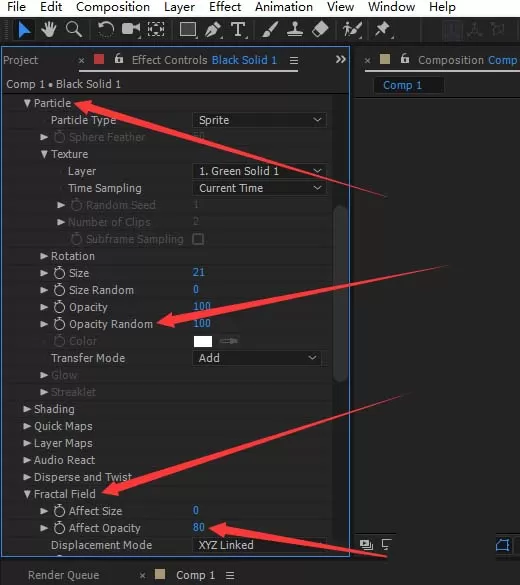
Task: Open the Displacement Mode dropdown
Action: tap(259, 545)
